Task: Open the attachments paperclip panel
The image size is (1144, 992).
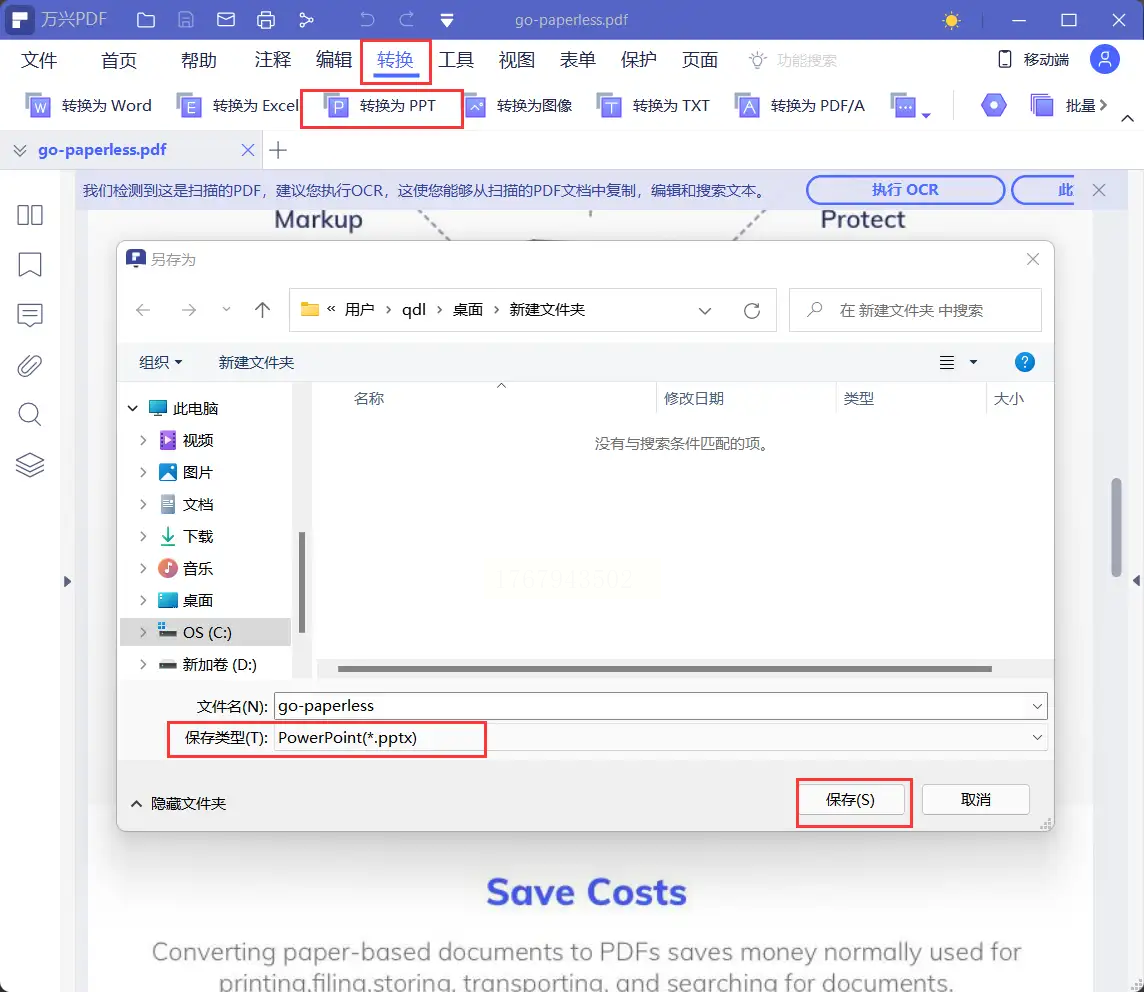Action: (x=30, y=365)
